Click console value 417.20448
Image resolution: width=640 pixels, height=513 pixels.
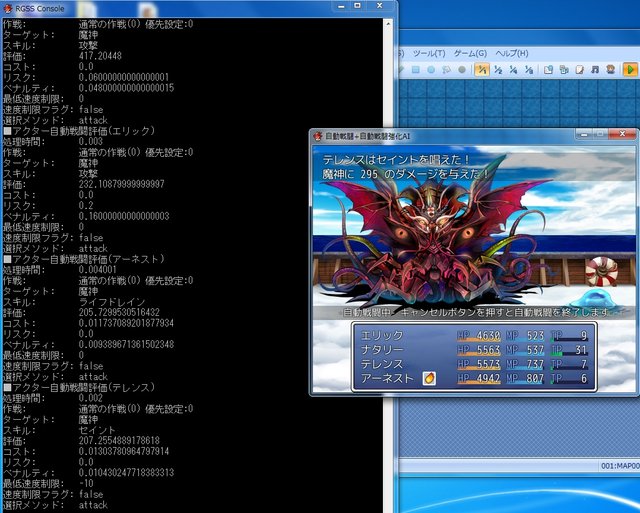(x=100, y=56)
